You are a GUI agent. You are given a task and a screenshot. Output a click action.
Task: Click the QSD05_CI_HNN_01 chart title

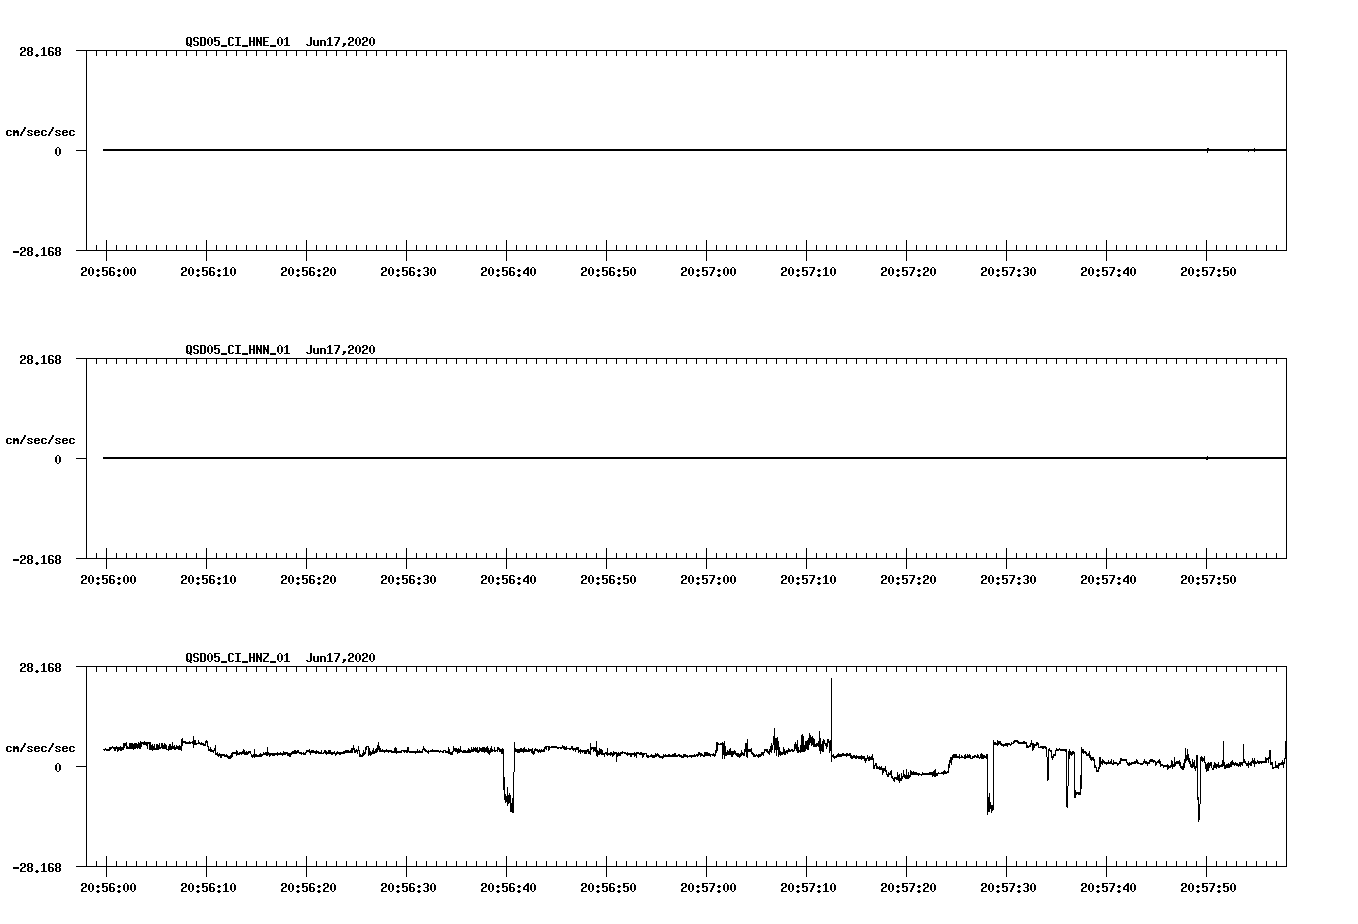[x=280, y=349]
